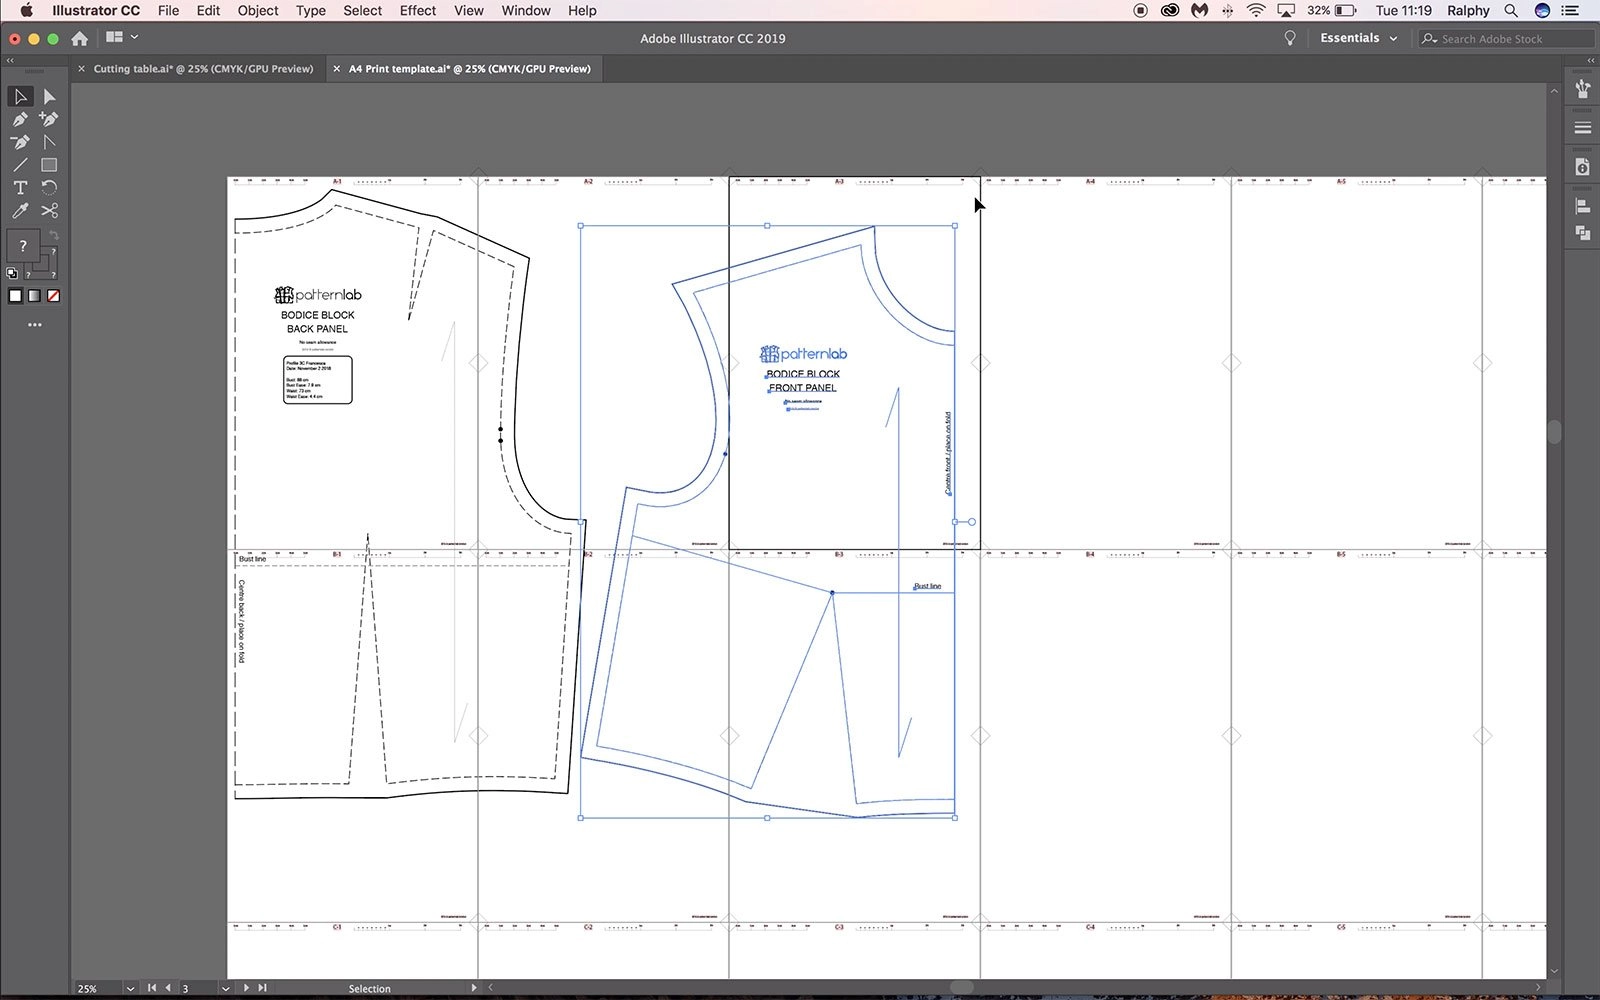This screenshot has height=1000, width=1600.
Task: Open the Type menu
Action: click(310, 11)
